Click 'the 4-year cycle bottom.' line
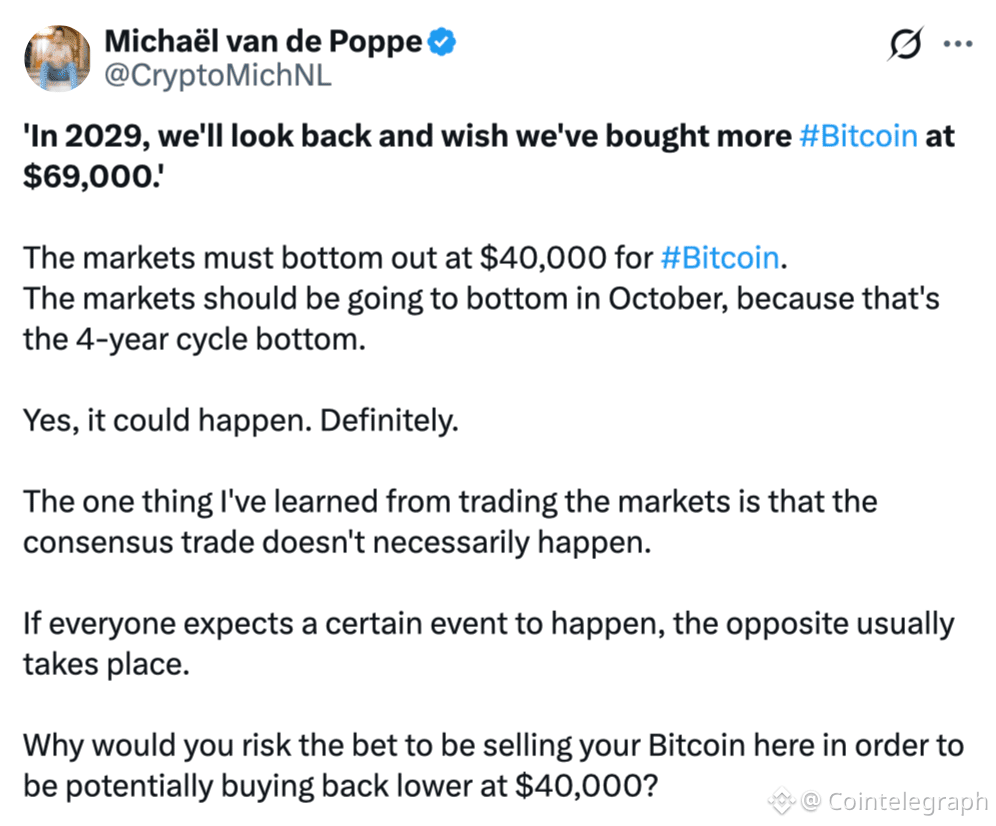996x826 pixels. (x=194, y=339)
